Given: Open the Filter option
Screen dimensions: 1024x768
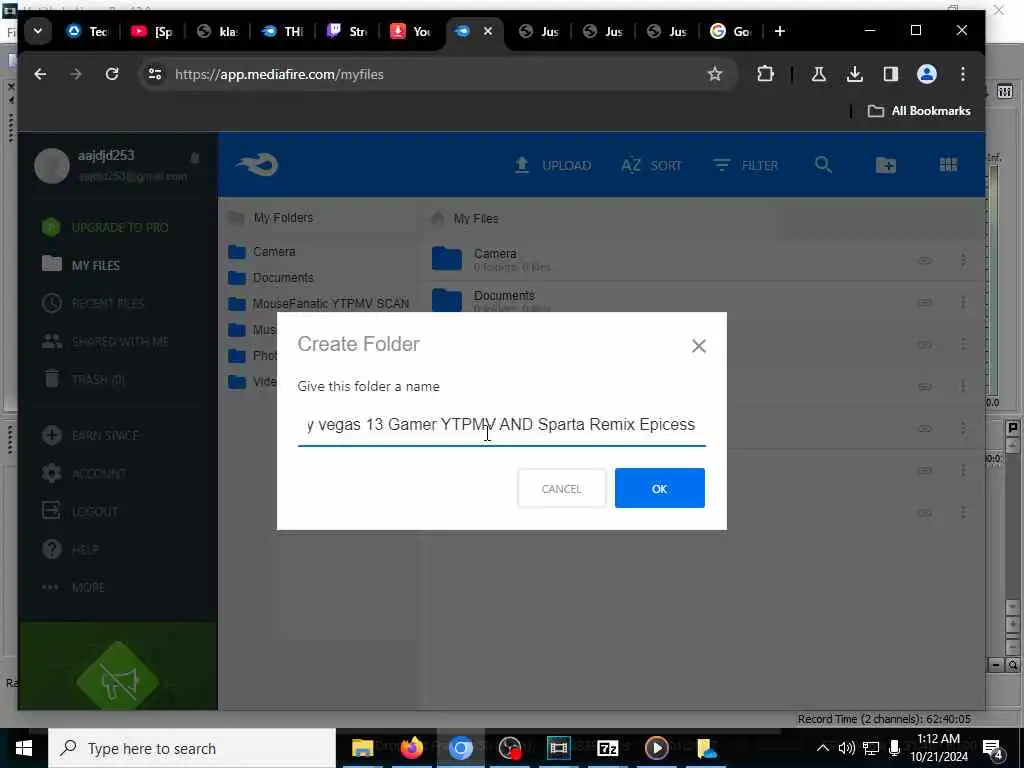Looking at the screenshot, I should (745, 165).
